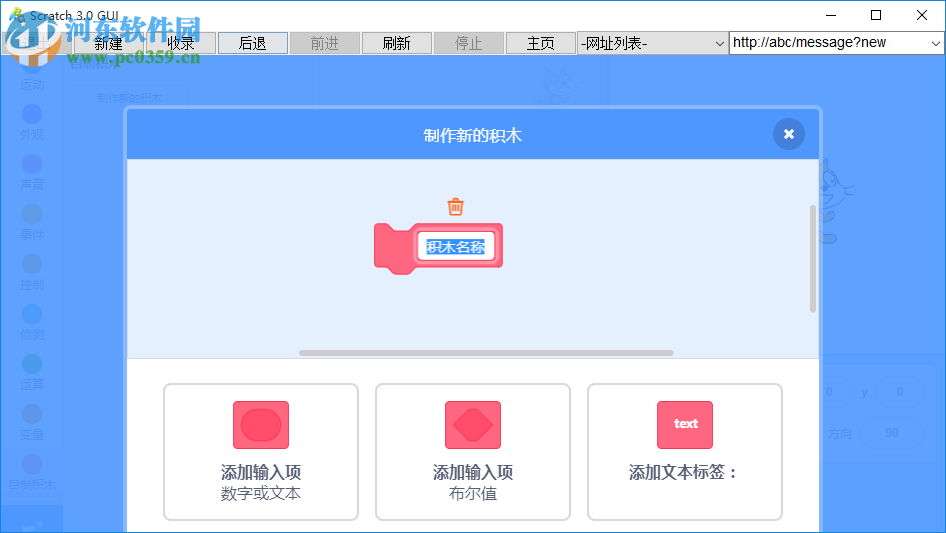Click the number or text input icon
The height and width of the screenshot is (533, 946).
(x=261, y=425)
